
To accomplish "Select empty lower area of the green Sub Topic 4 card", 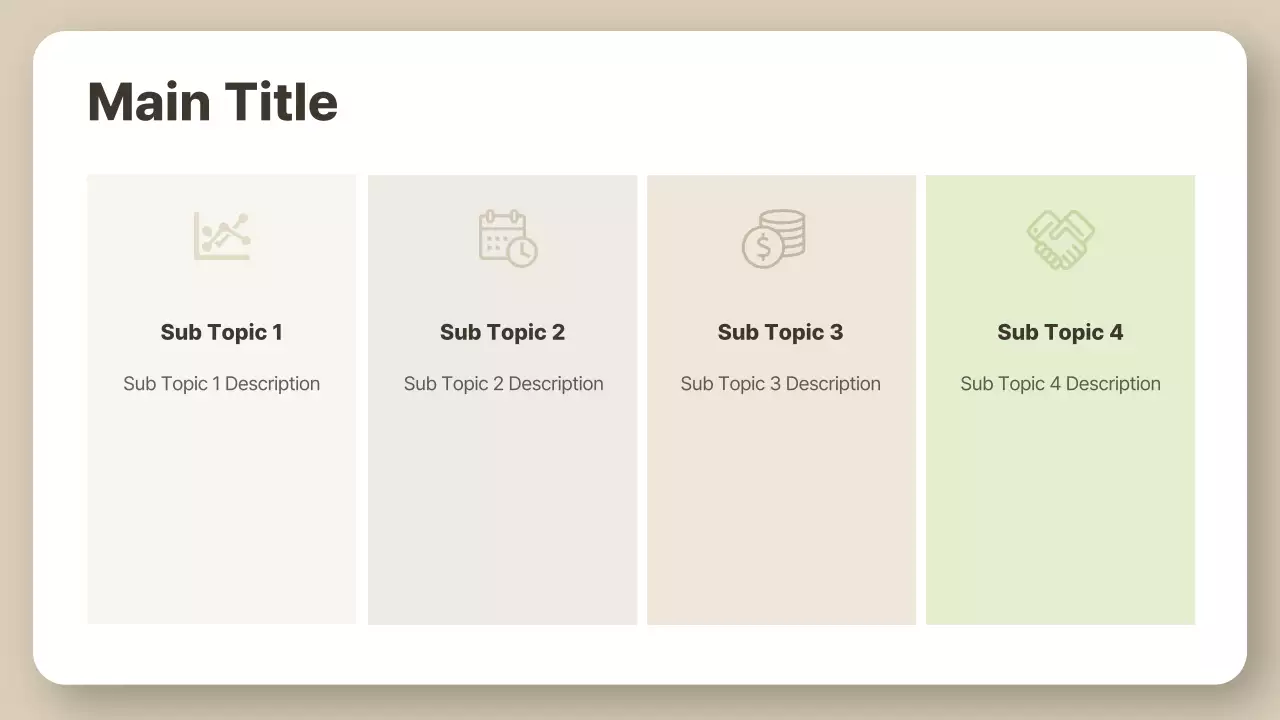I will (x=1060, y=520).
